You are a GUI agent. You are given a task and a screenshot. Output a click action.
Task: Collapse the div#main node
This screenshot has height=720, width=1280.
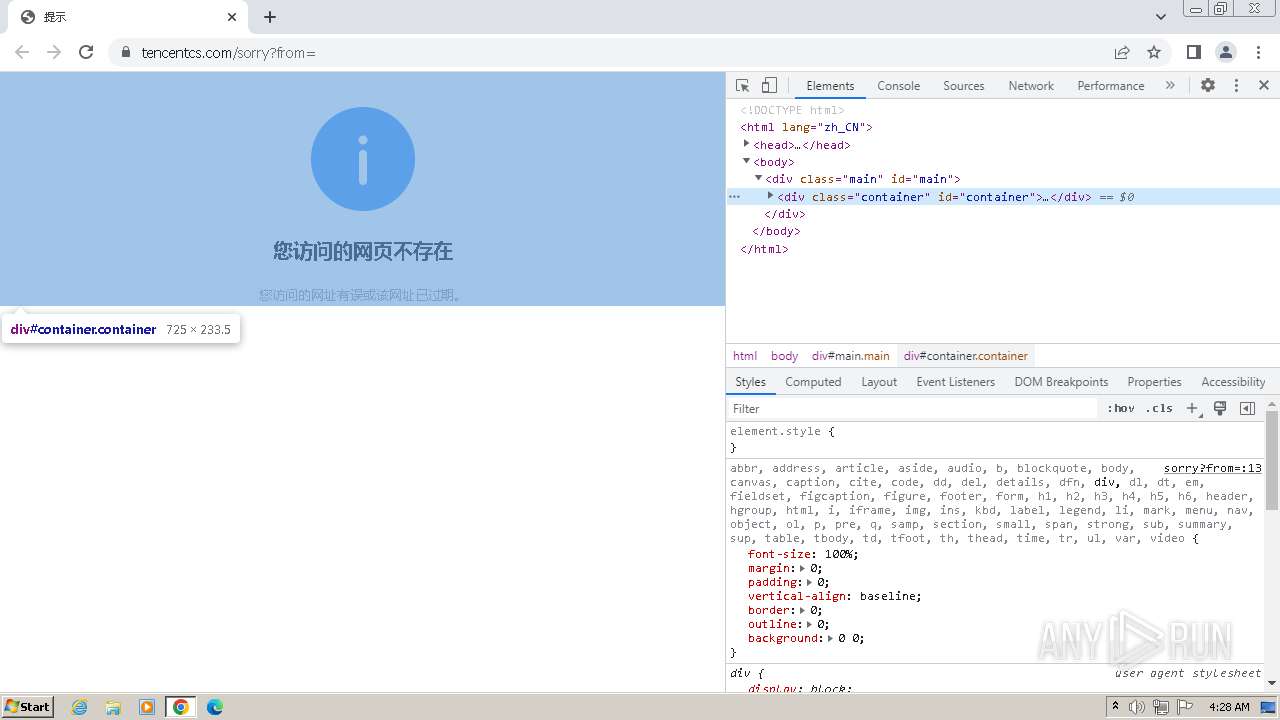coord(758,178)
